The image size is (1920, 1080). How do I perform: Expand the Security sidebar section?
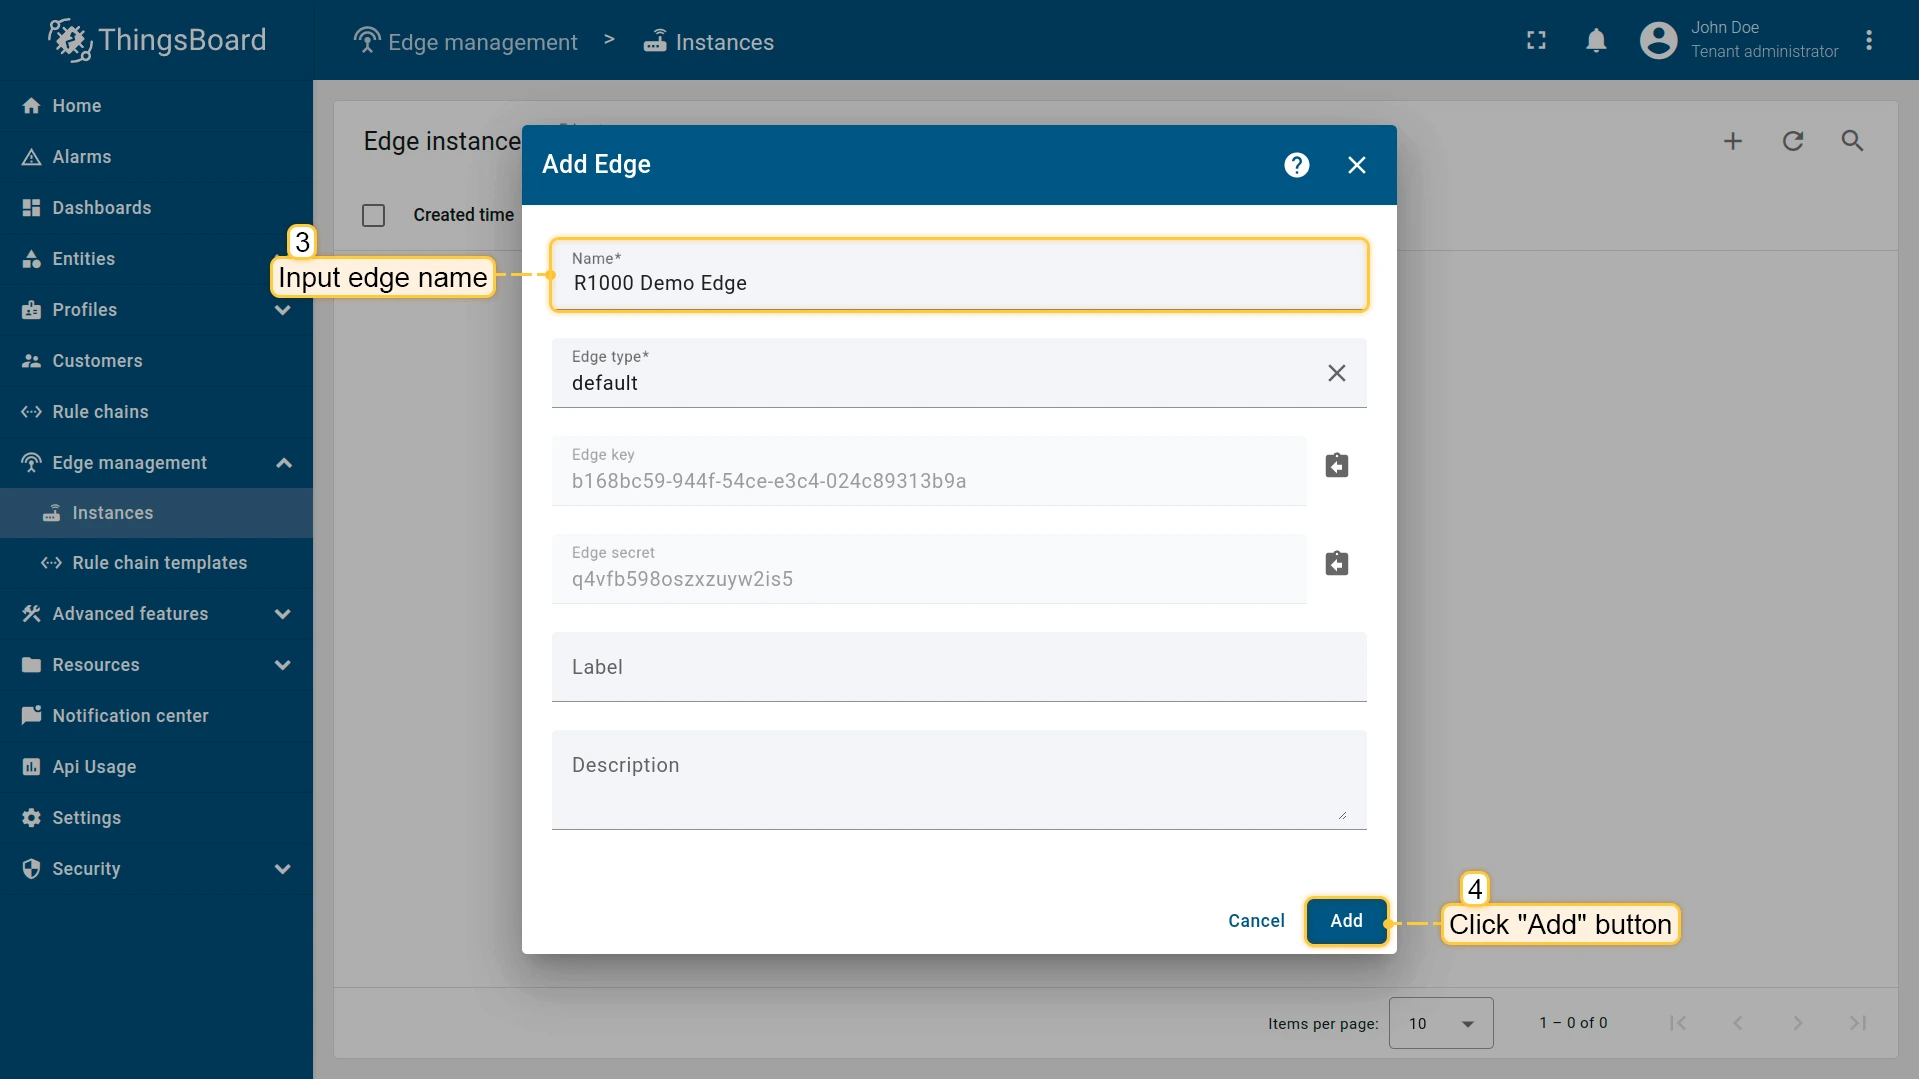[x=283, y=869]
